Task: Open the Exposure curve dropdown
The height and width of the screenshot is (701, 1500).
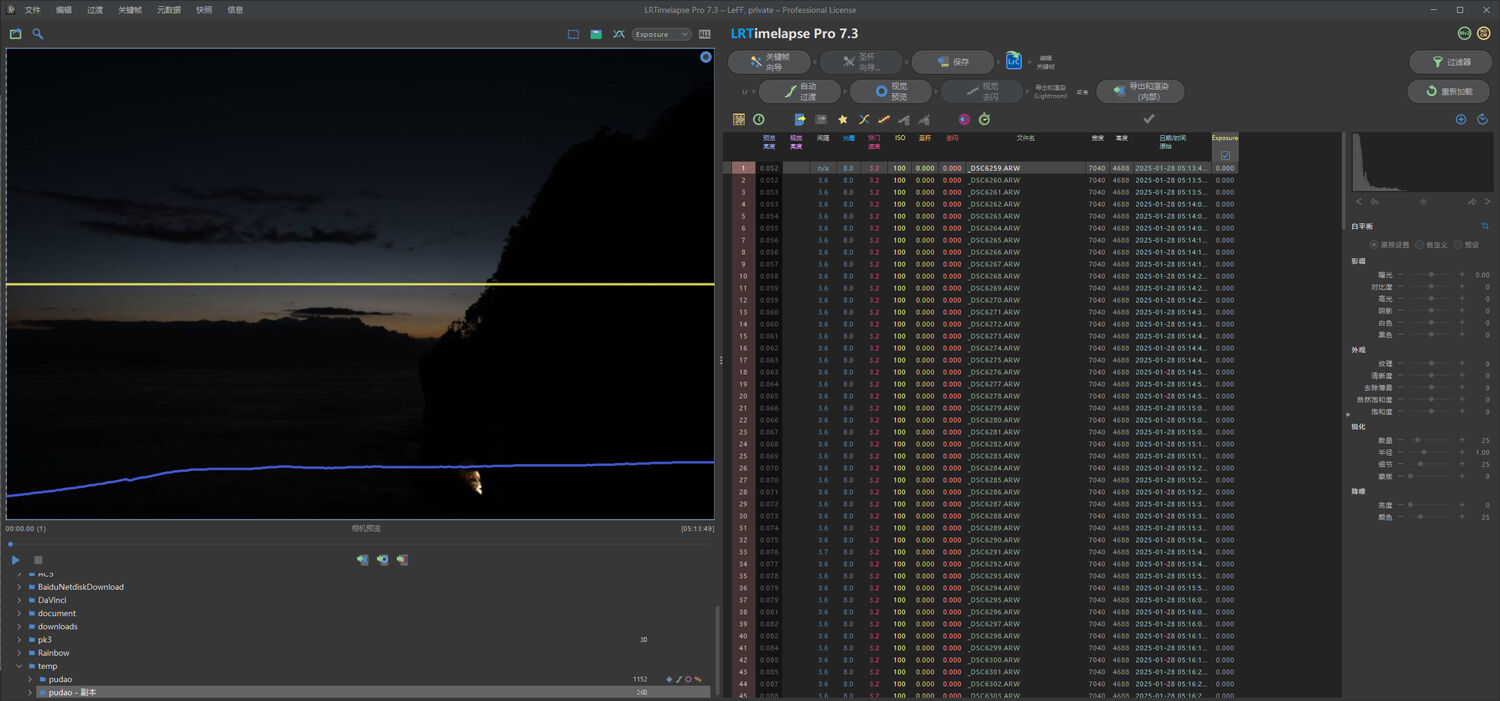Action: coord(661,34)
